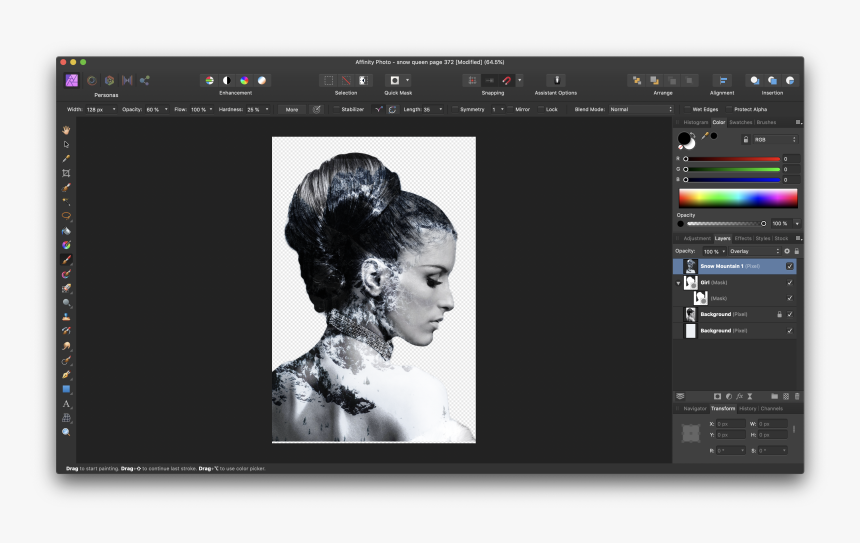The image size is (860, 543).
Task: Collapse the Girl layer group
Action: [x=678, y=283]
